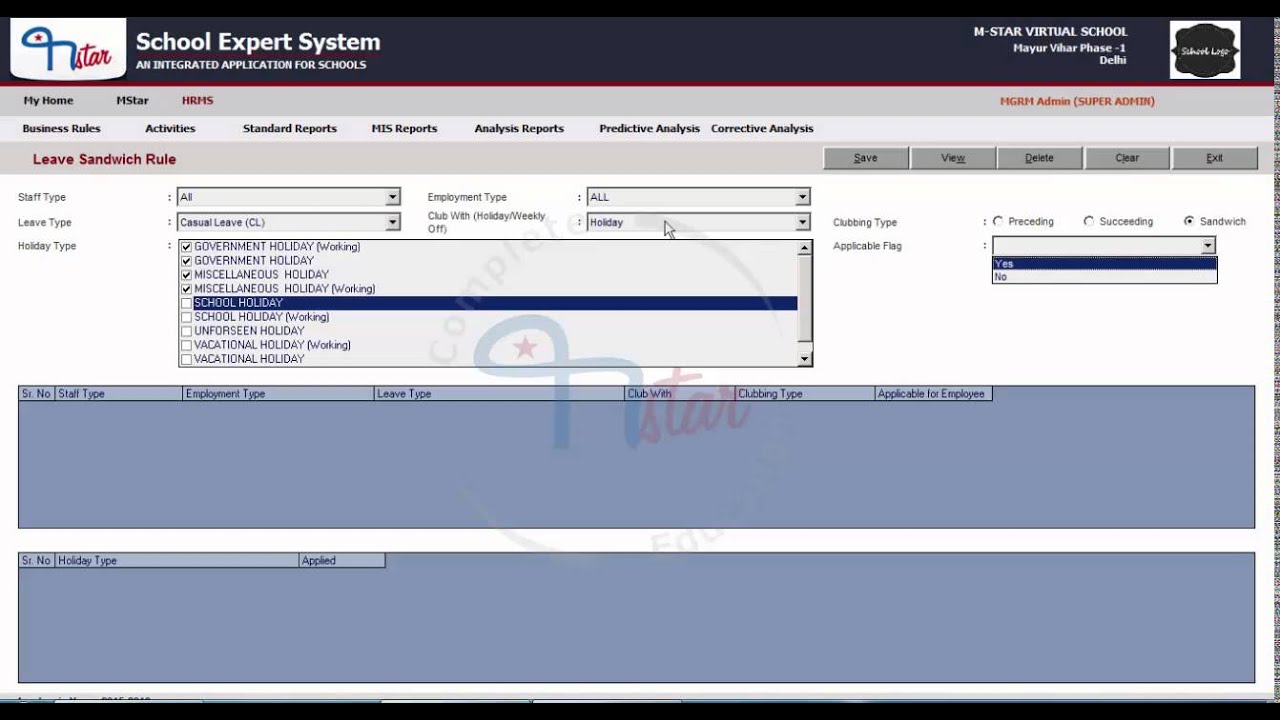The image size is (1280, 720).
Task: Click the Exit button
Action: (x=1214, y=158)
